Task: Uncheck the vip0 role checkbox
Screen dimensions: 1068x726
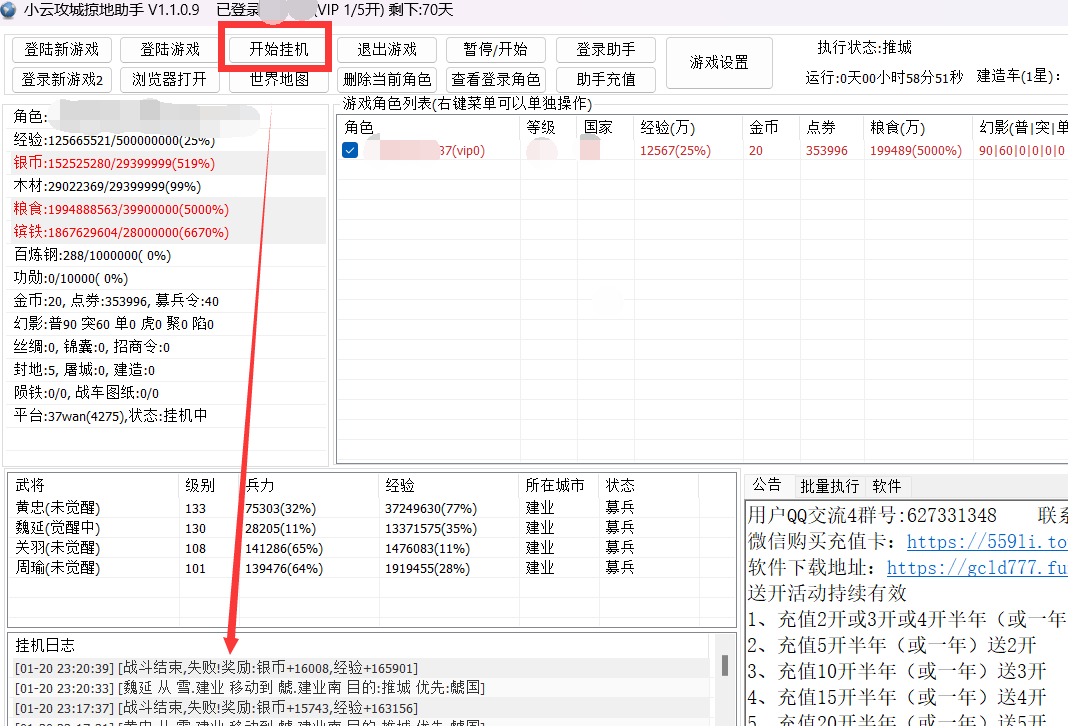Action: pyautogui.click(x=350, y=150)
